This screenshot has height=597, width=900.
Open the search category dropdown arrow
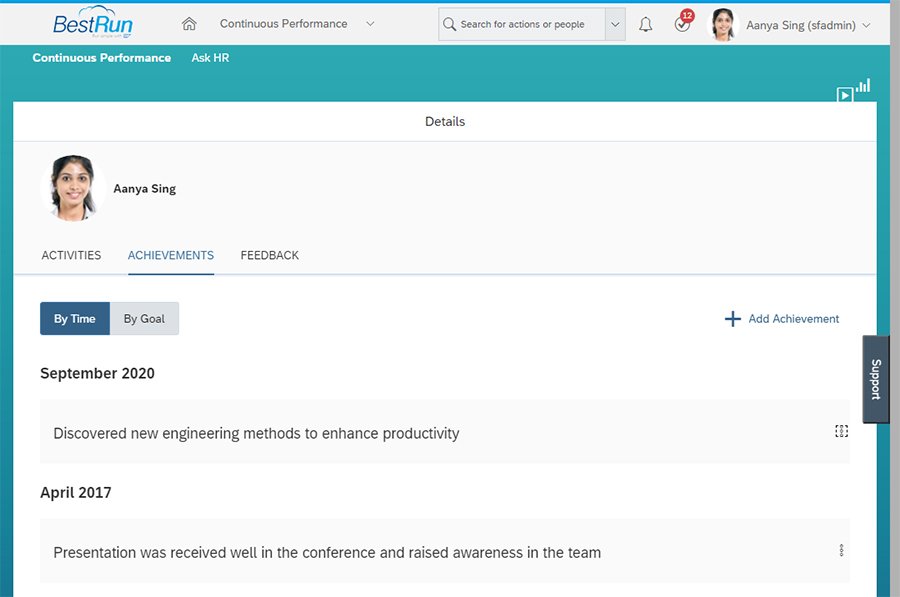615,23
